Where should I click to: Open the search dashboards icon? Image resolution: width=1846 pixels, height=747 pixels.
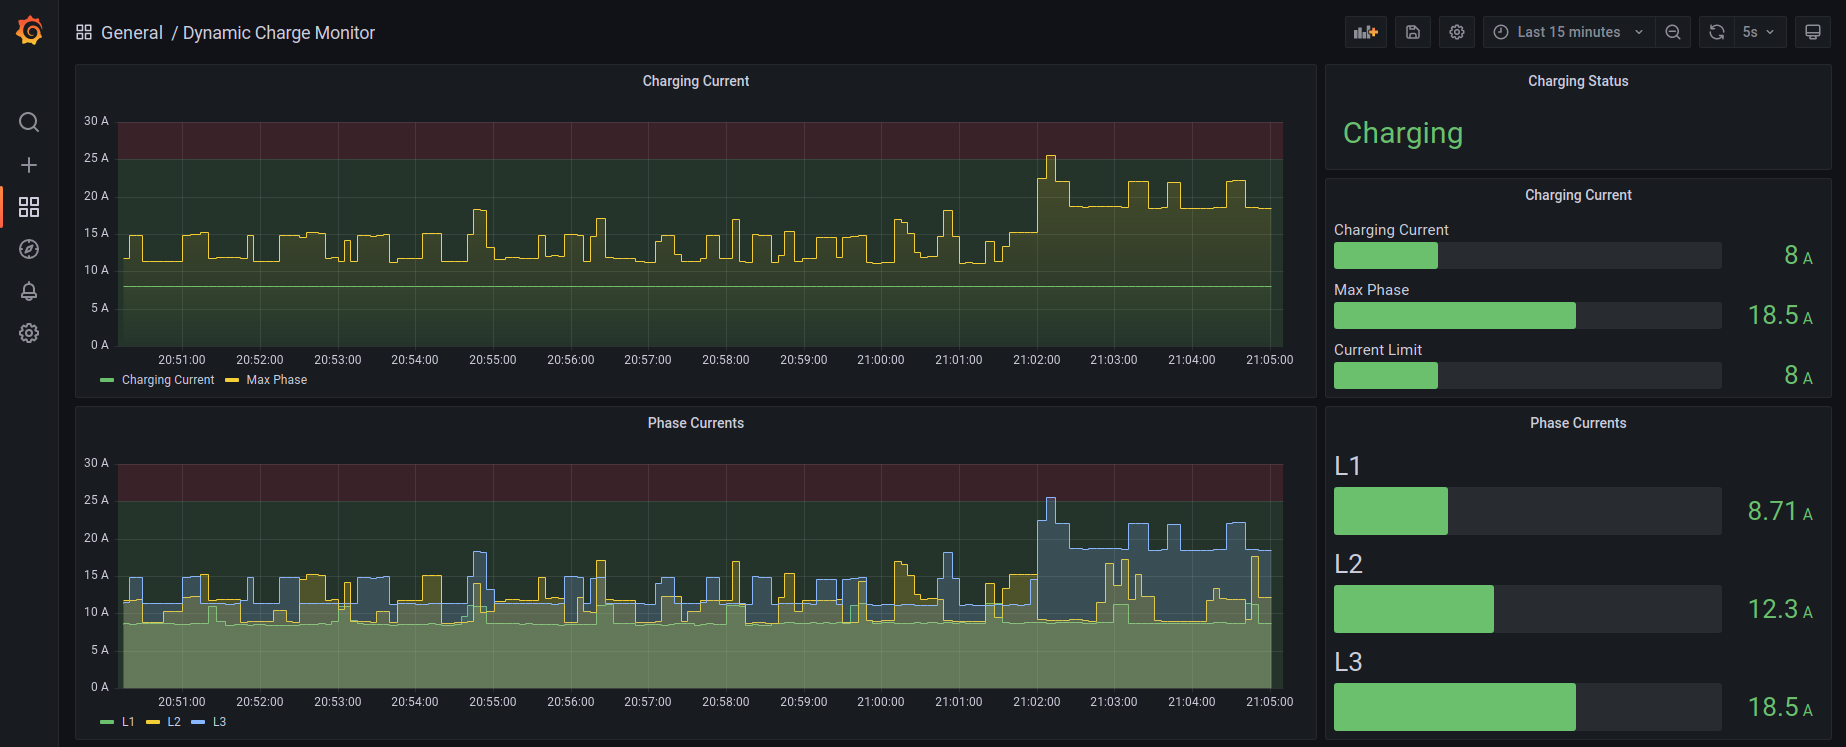point(29,122)
